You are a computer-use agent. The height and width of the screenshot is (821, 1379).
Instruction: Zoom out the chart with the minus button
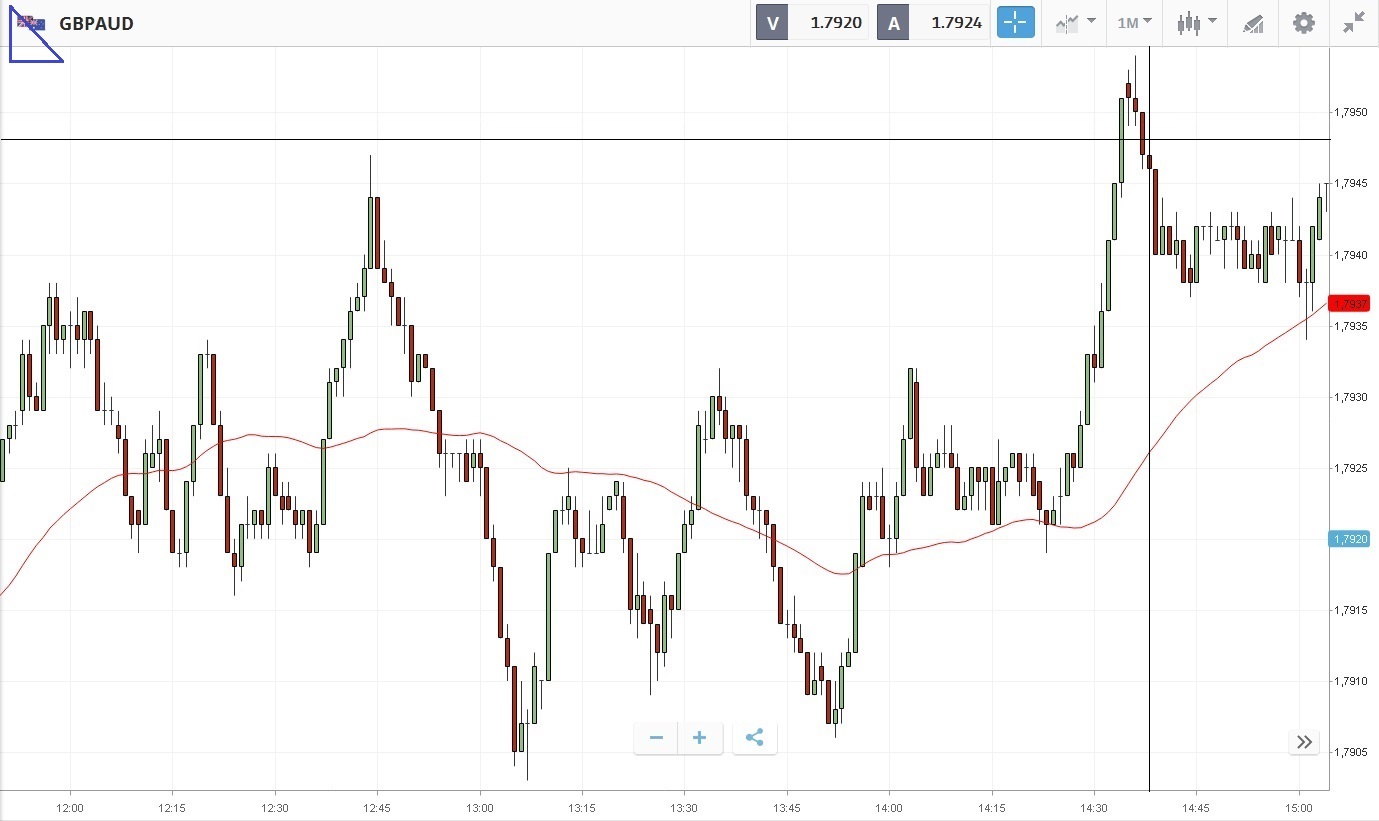pyautogui.click(x=656, y=738)
